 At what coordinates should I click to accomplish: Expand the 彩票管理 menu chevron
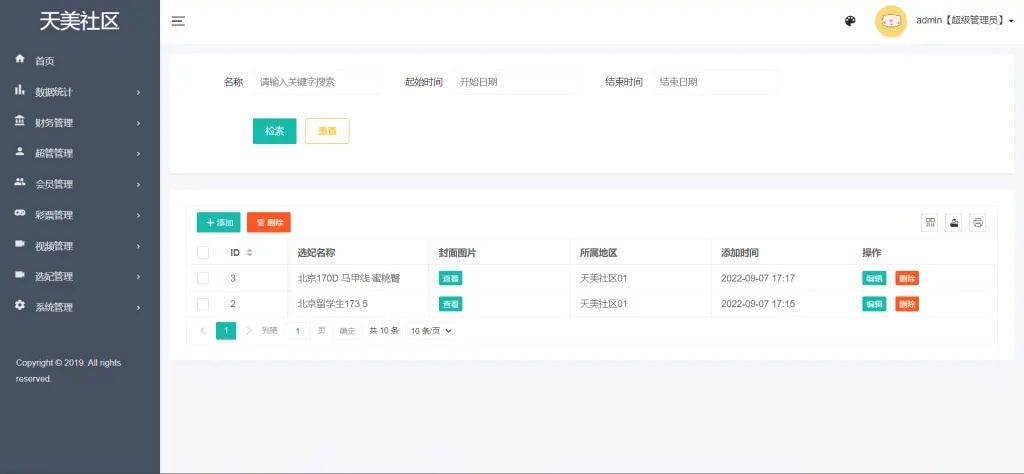click(138, 215)
